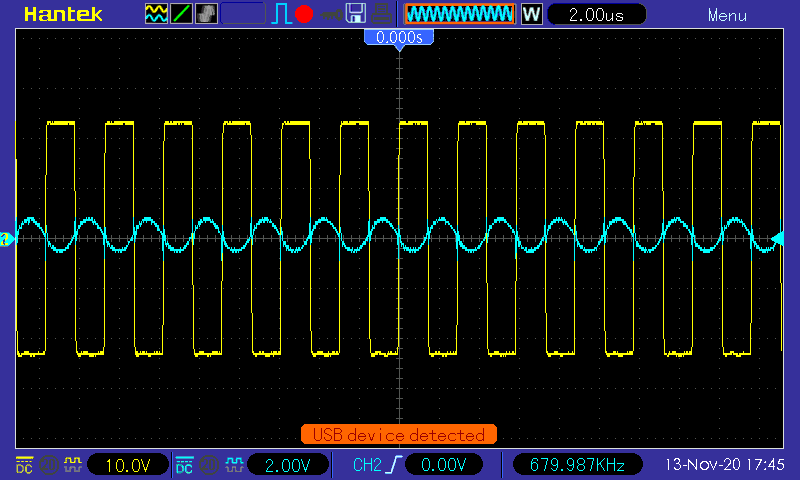Click the red record dot icon

pyautogui.click(x=304, y=14)
